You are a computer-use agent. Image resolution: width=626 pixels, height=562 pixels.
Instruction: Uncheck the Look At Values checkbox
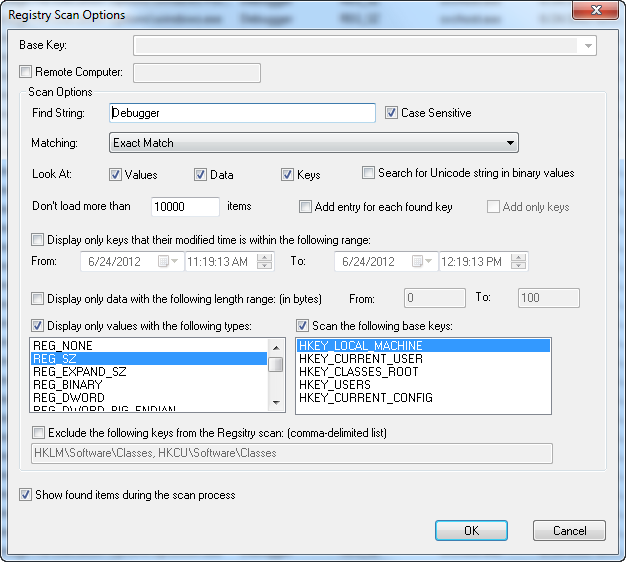[115, 174]
